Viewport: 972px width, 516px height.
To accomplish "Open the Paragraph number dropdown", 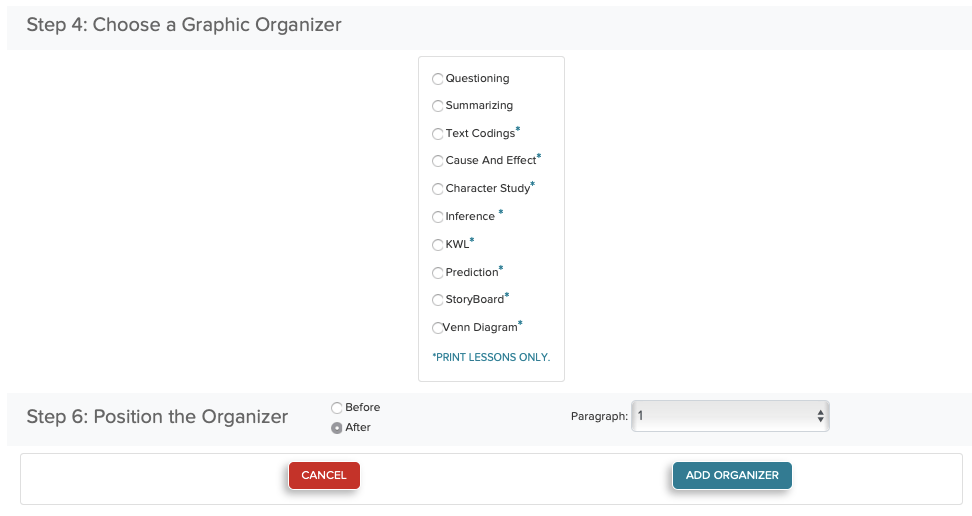I will pos(731,416).
